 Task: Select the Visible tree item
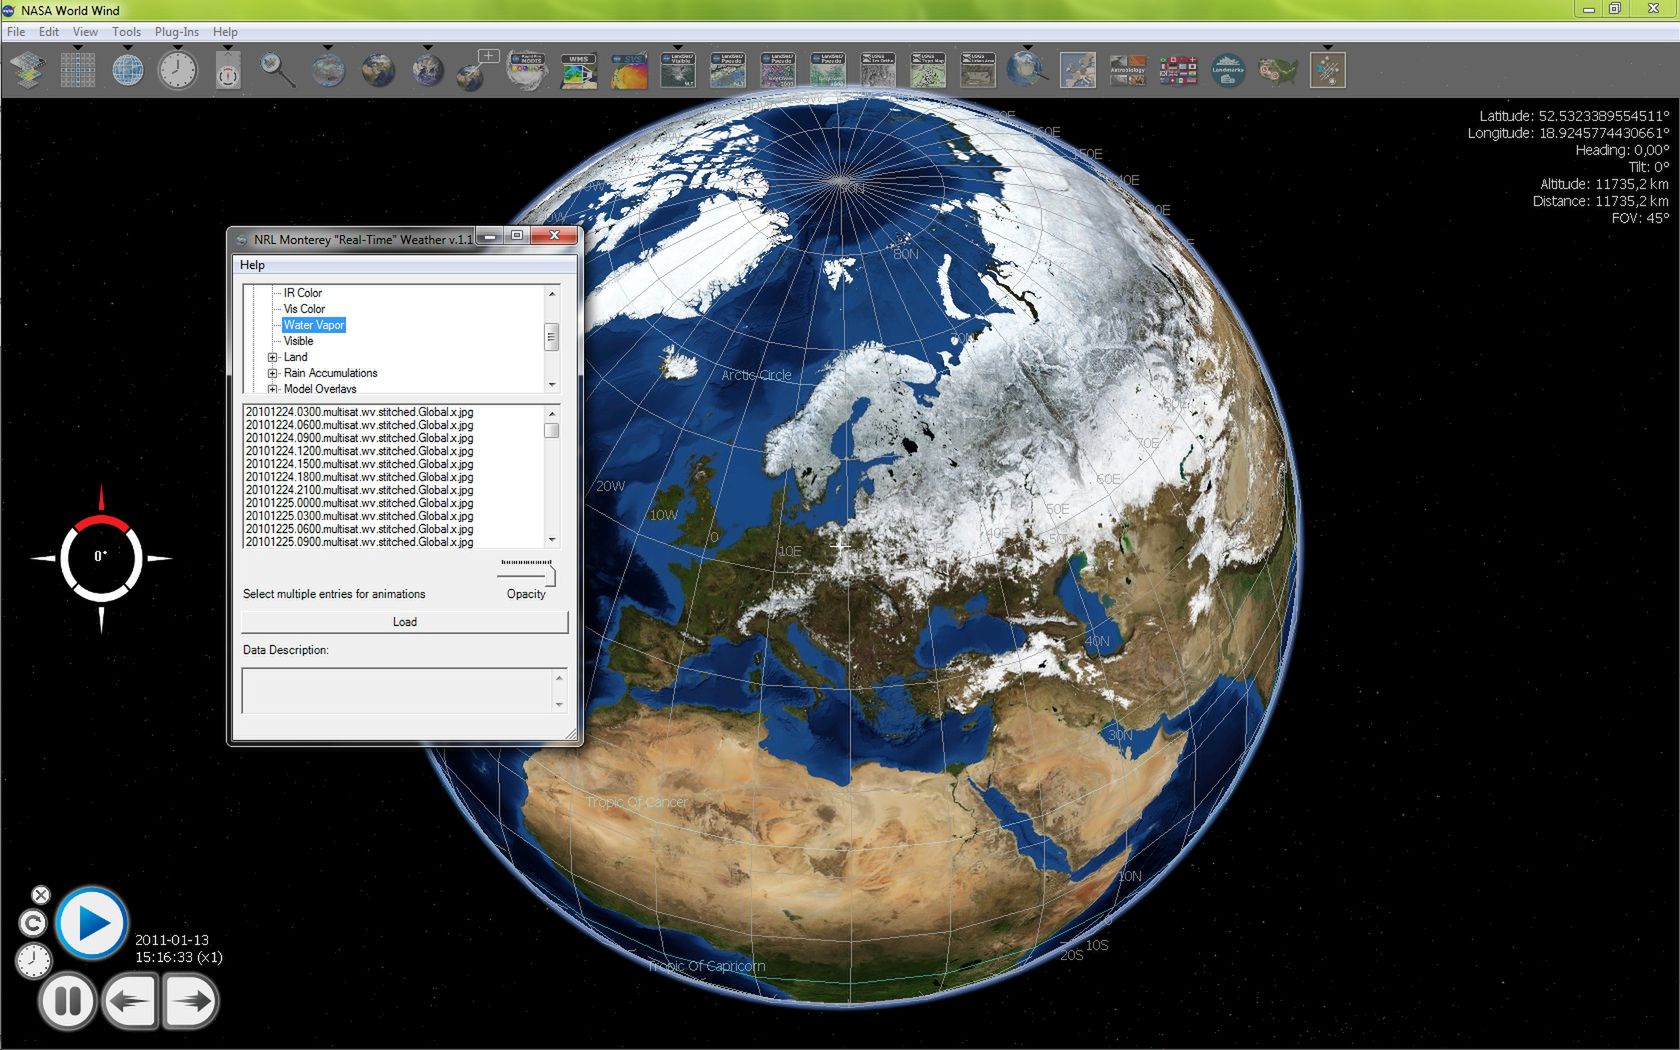click(x=298, y=341)
